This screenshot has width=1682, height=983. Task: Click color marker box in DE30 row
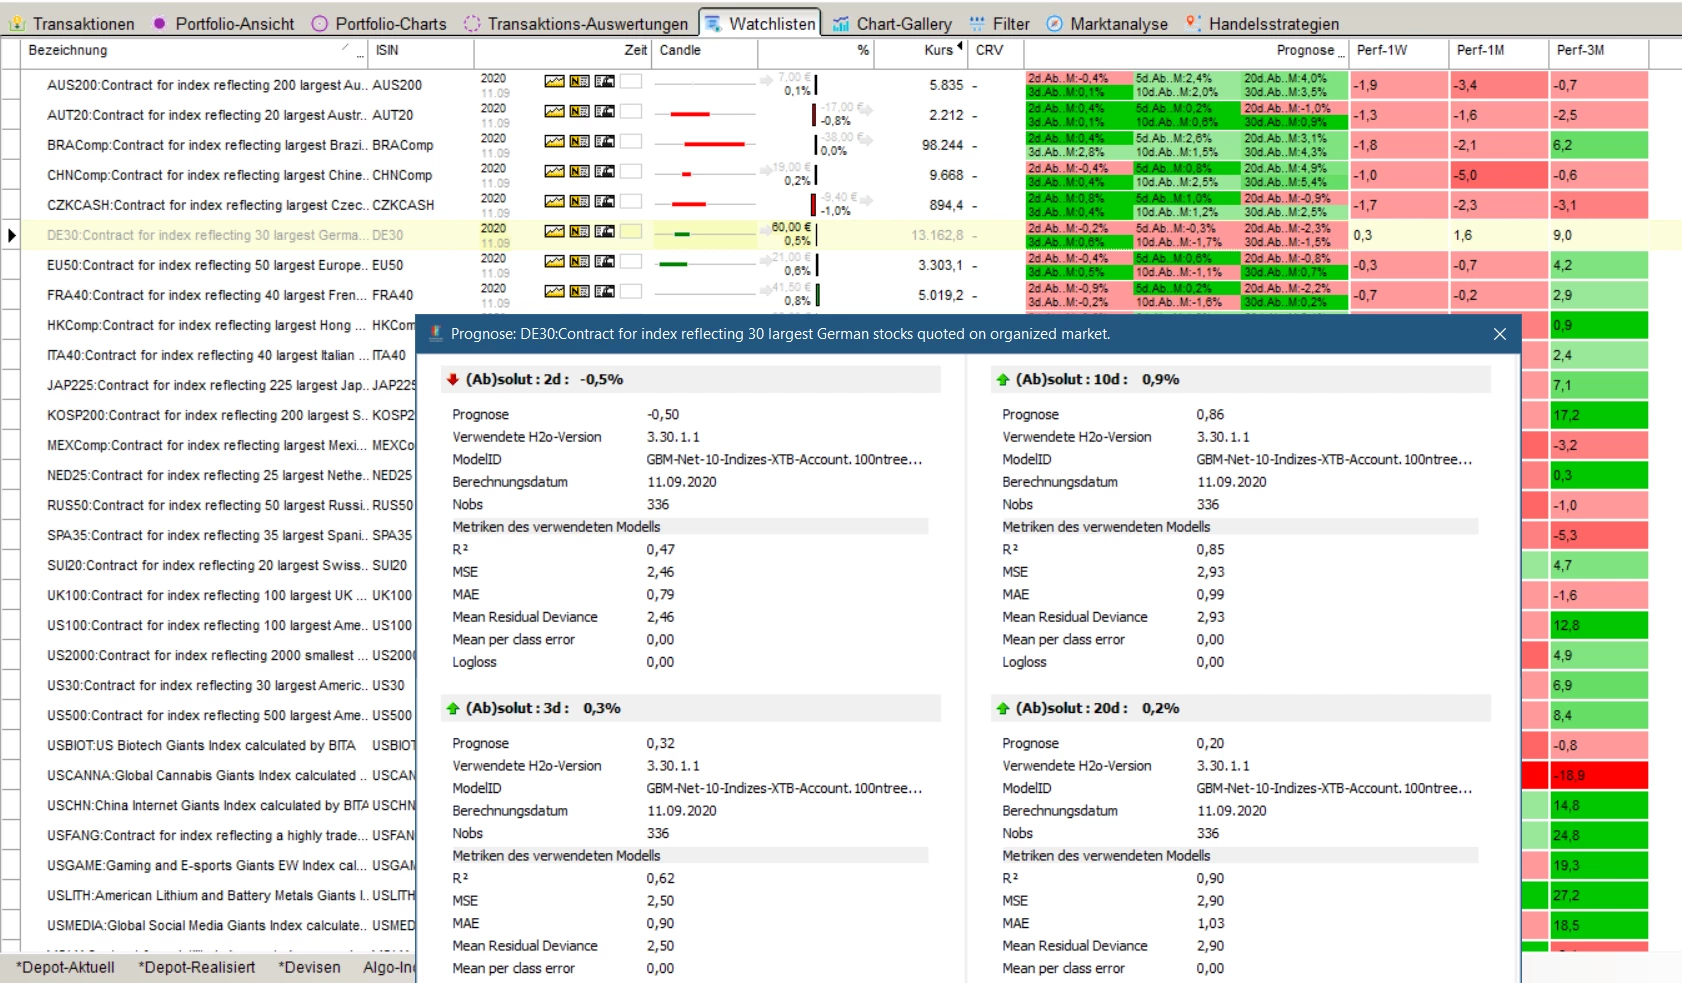click(x=630, y=231)
